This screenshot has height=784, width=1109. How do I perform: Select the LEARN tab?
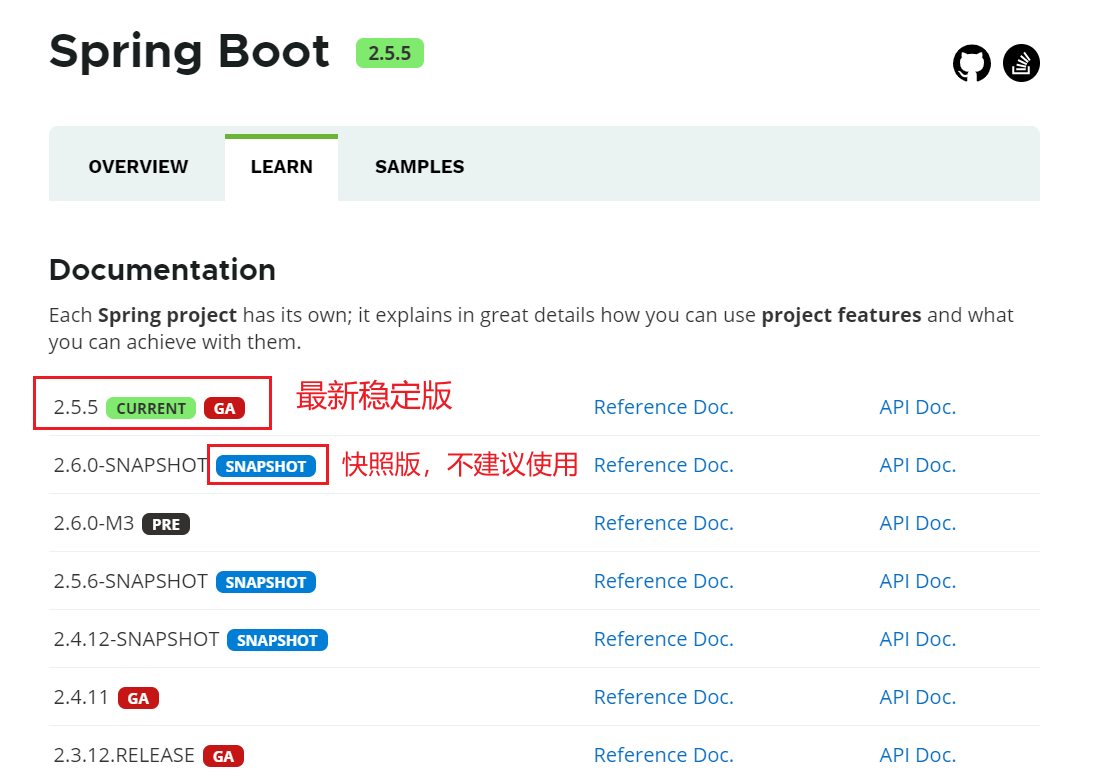point(281,167)
